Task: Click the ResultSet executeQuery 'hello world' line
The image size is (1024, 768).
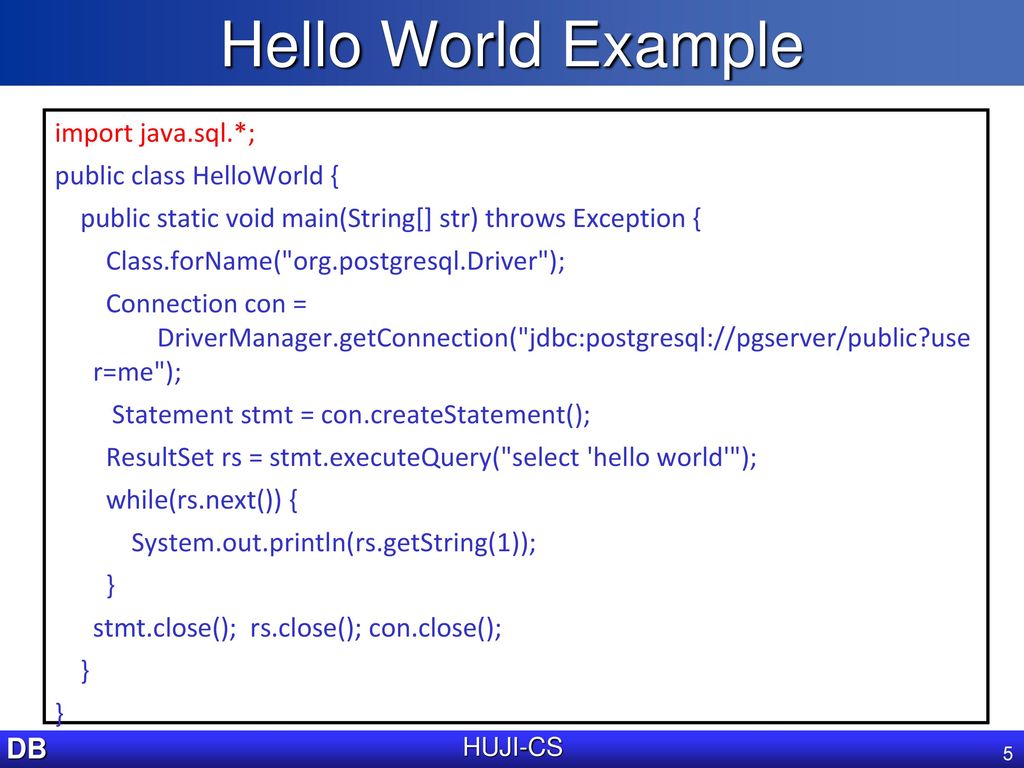Action: click(x=431, y=457)
